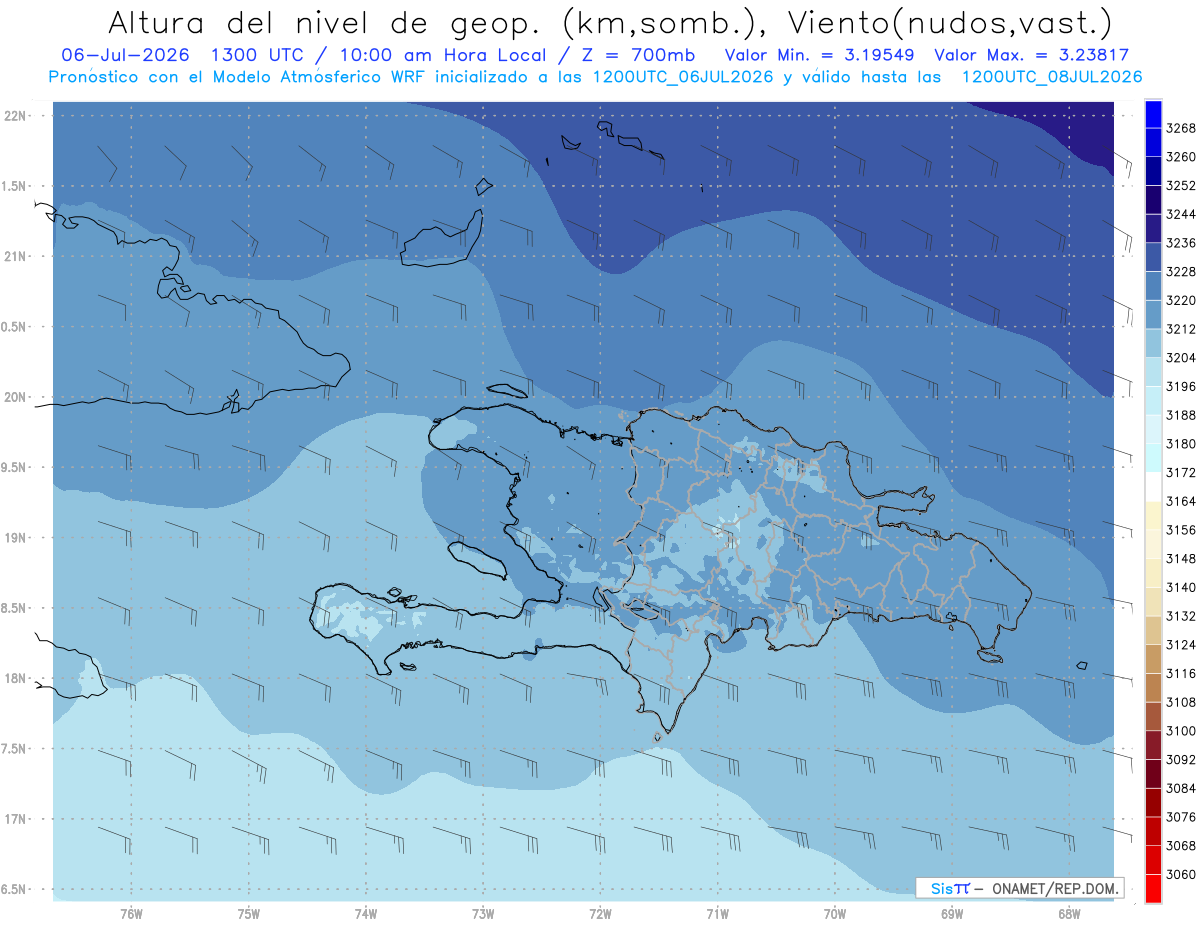1200x927 pixels.
Task: Click the 'Valor Max. = 3.23817' text
Action: [1031, 56]
